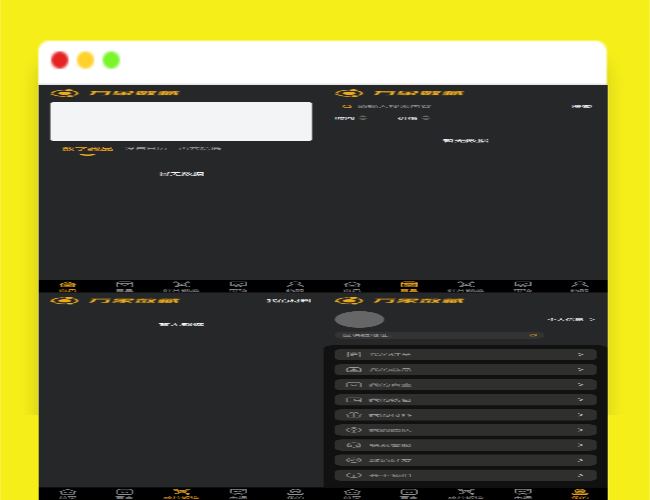This screenshot has width=650, height=500.
Task: Click the highlighted center nav icon in bottom-left panel
Action: pos(181,493)
